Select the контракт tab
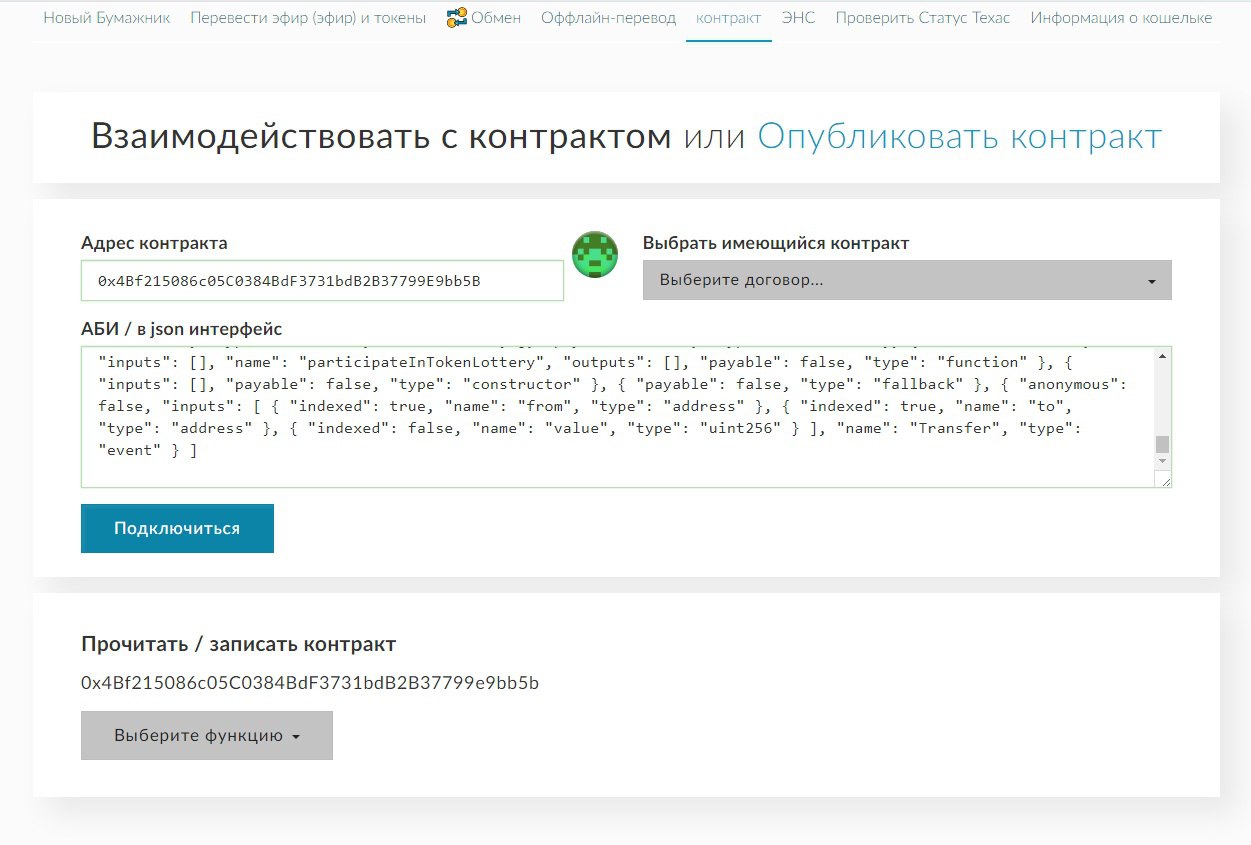The height and width of the screenshot is (845, 1251). pyautogui.click(x=728, y=18)
